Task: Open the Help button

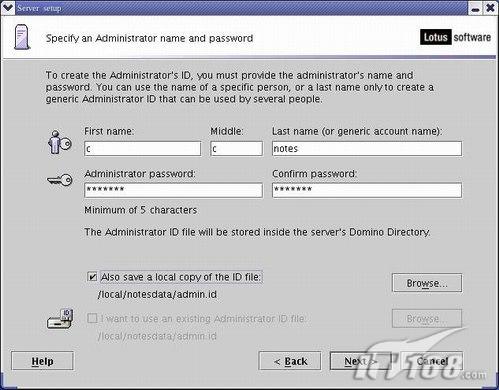Action: pos(42,361)
